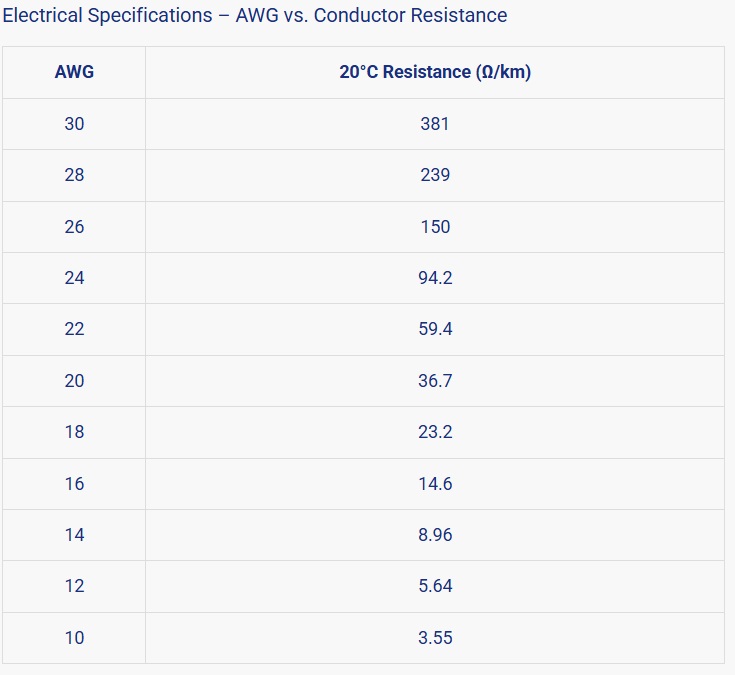Click AWG 28 cell

74,175
